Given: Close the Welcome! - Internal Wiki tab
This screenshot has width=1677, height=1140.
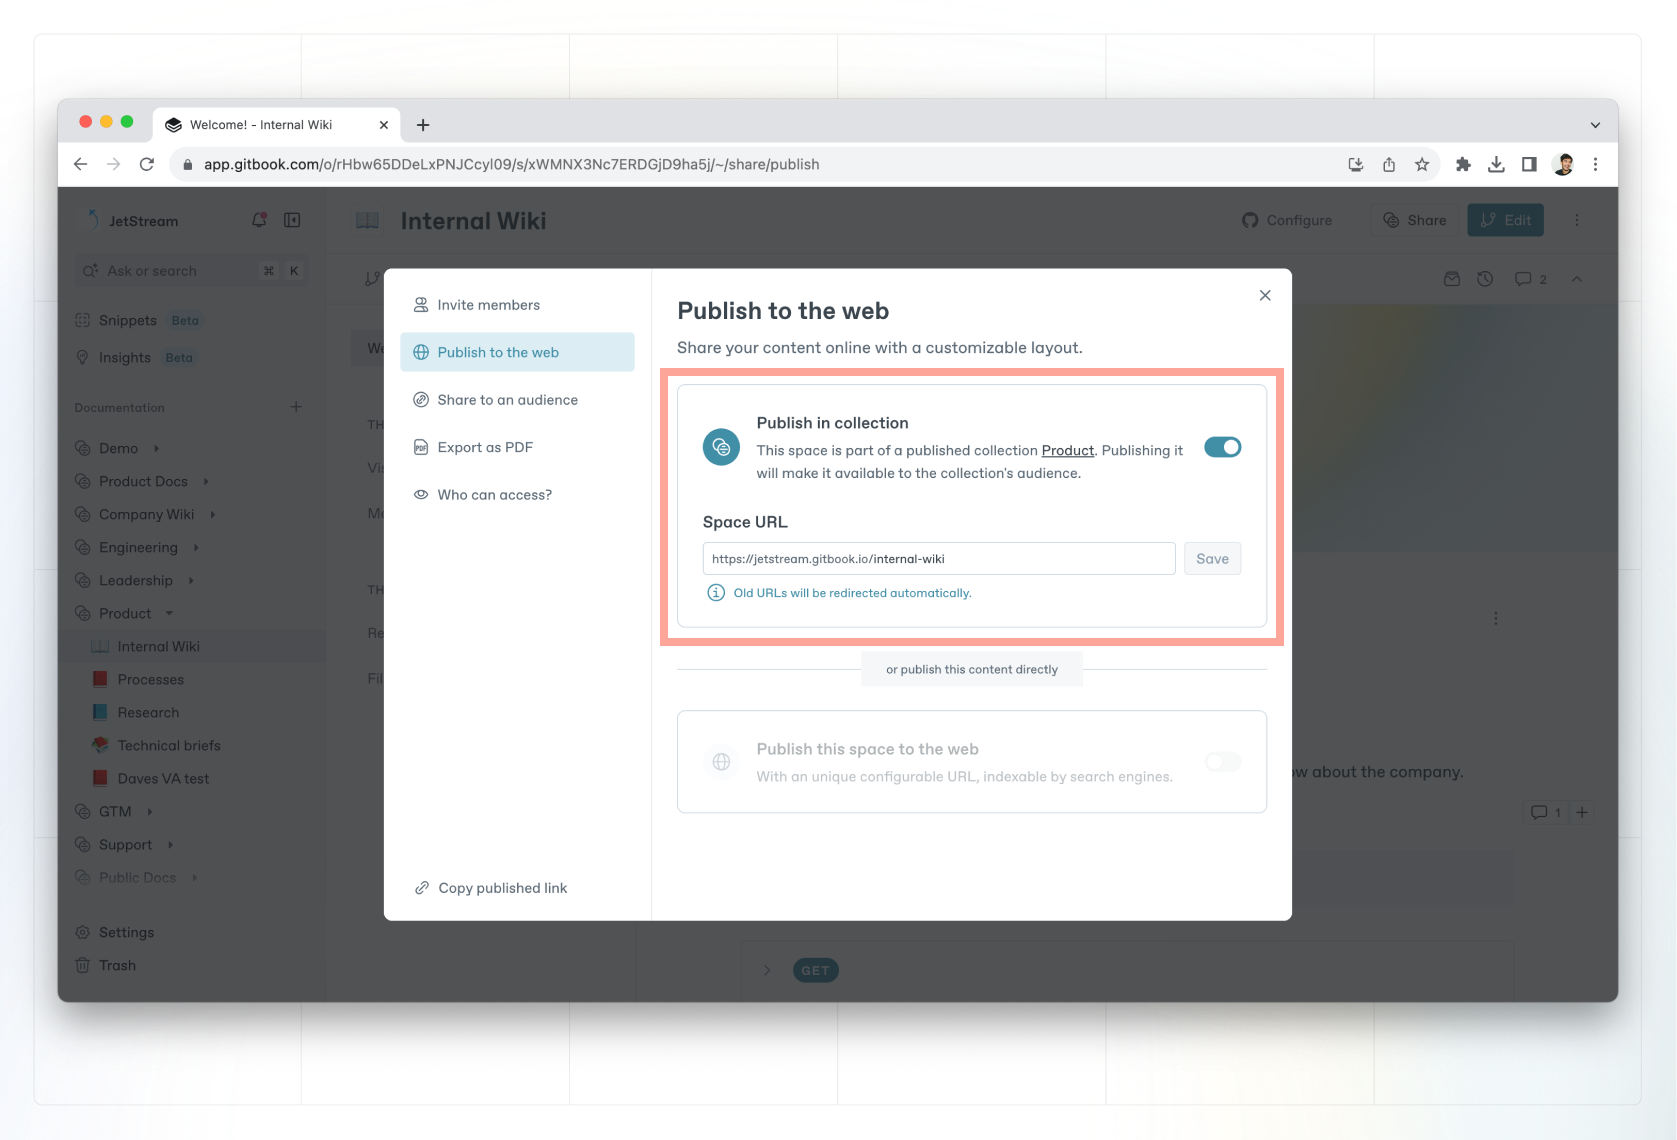Looking at the screenshot, I should [384, 125].
